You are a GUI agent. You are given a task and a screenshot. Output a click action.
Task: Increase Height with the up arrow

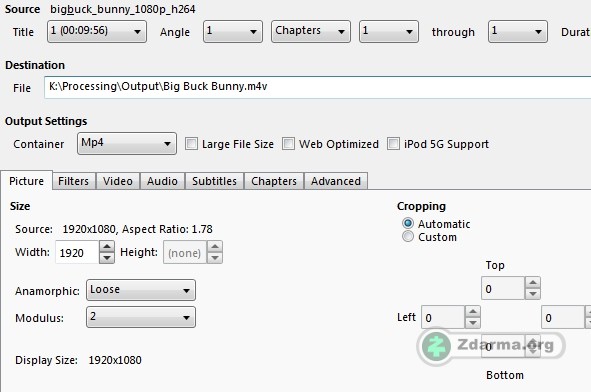(215, 247)
